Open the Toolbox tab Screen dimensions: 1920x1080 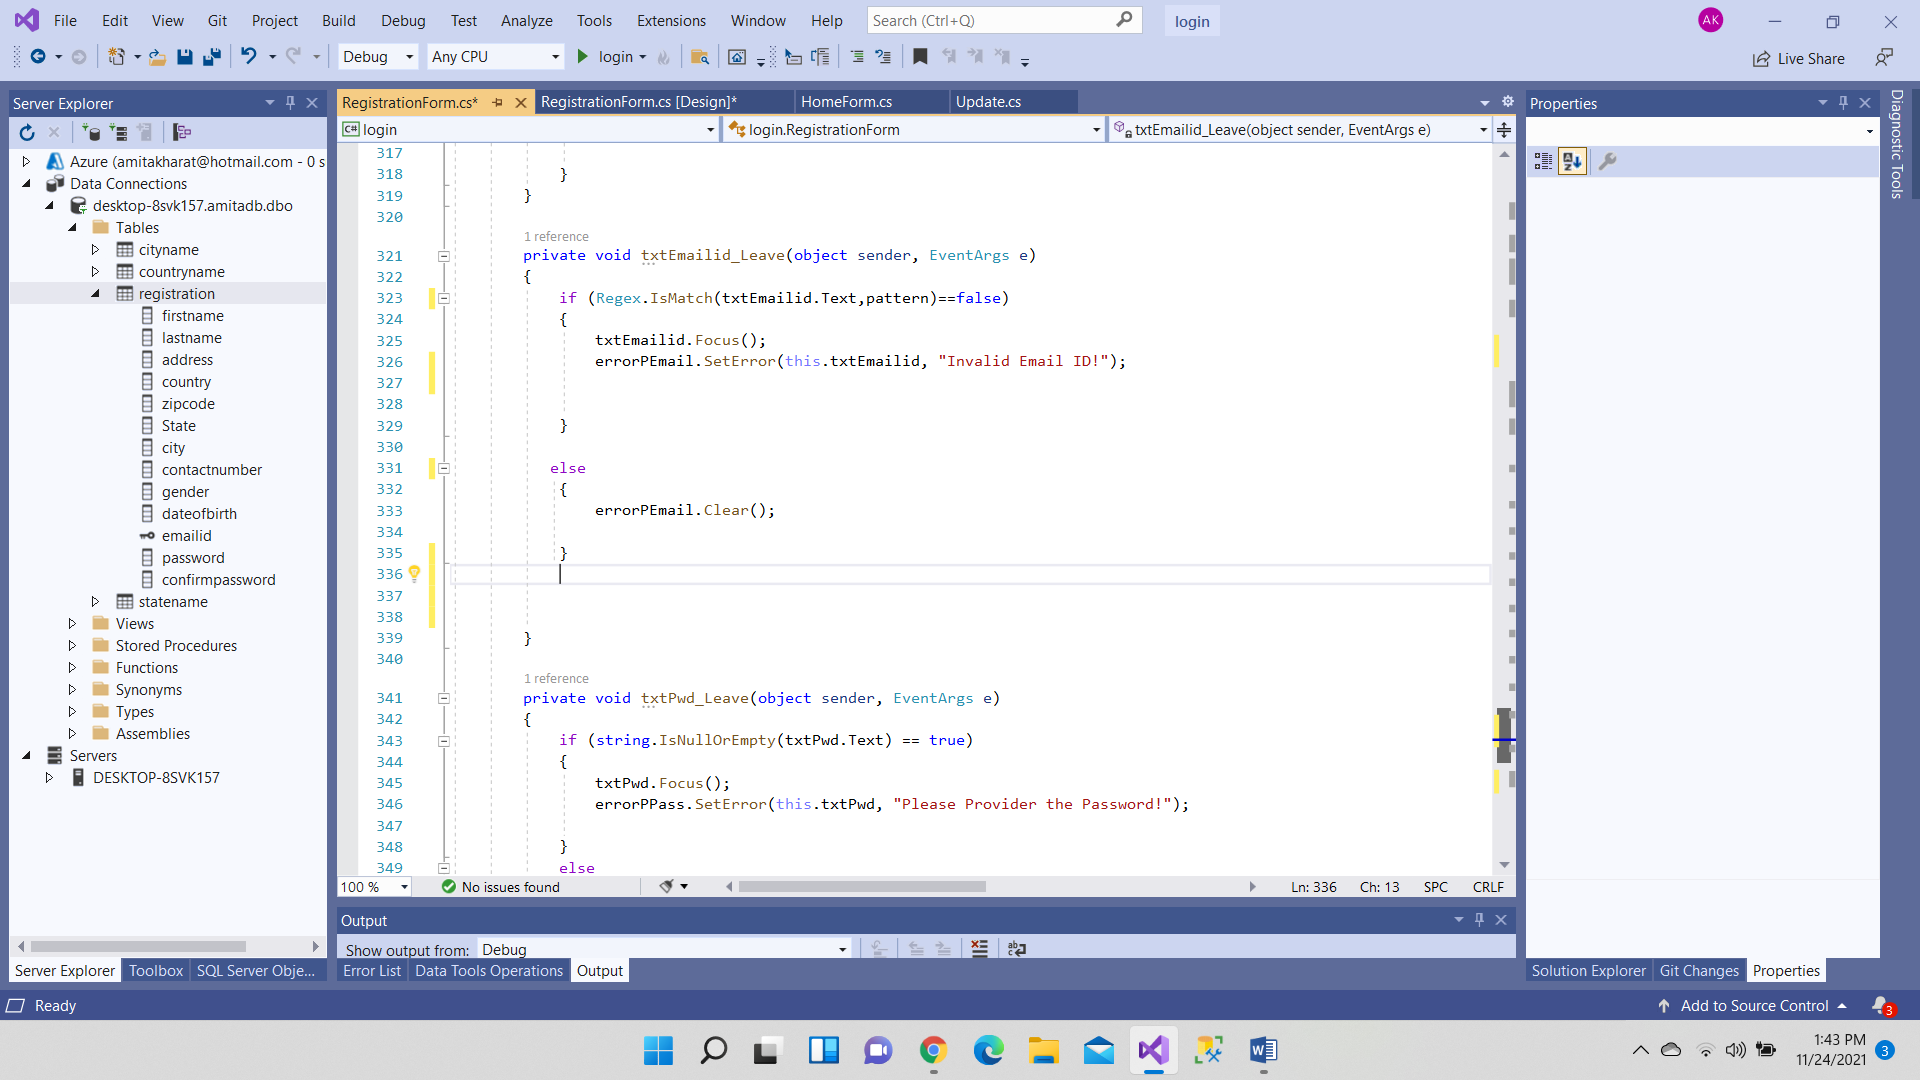tap(156, 970)
